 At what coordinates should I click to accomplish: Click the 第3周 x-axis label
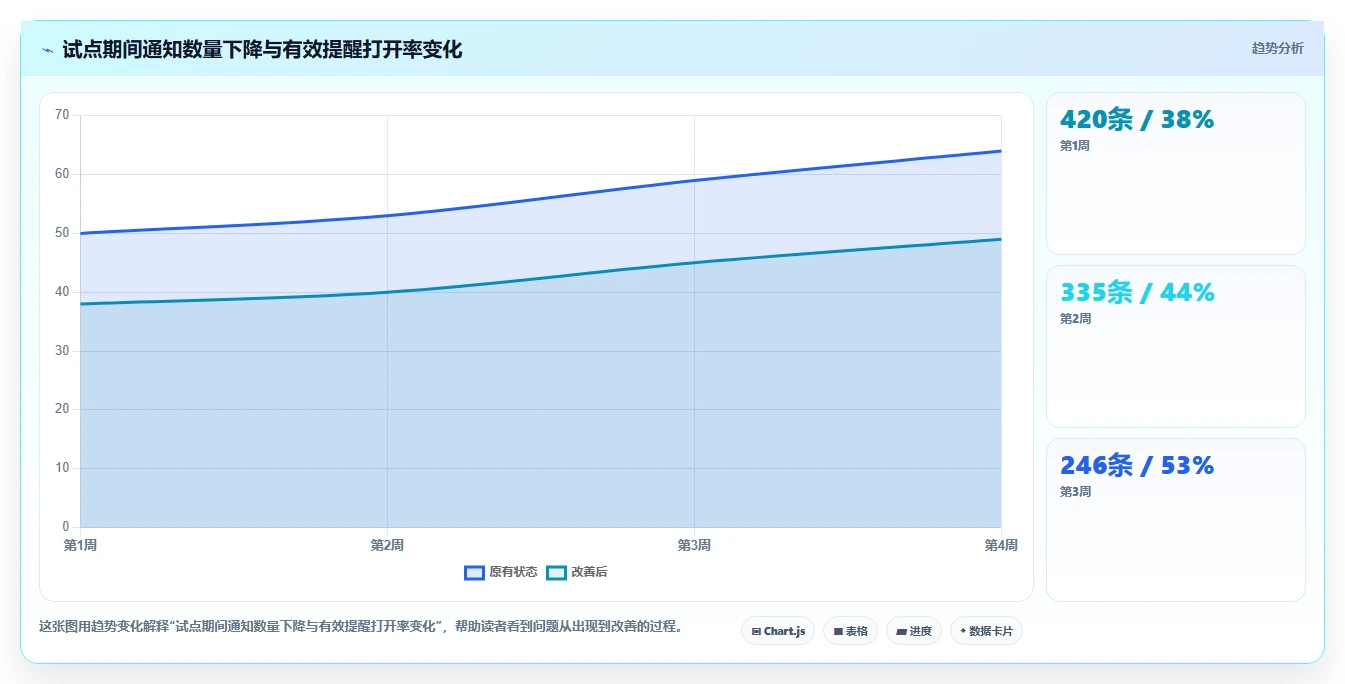pyautogui.click(x=694, y=545)
